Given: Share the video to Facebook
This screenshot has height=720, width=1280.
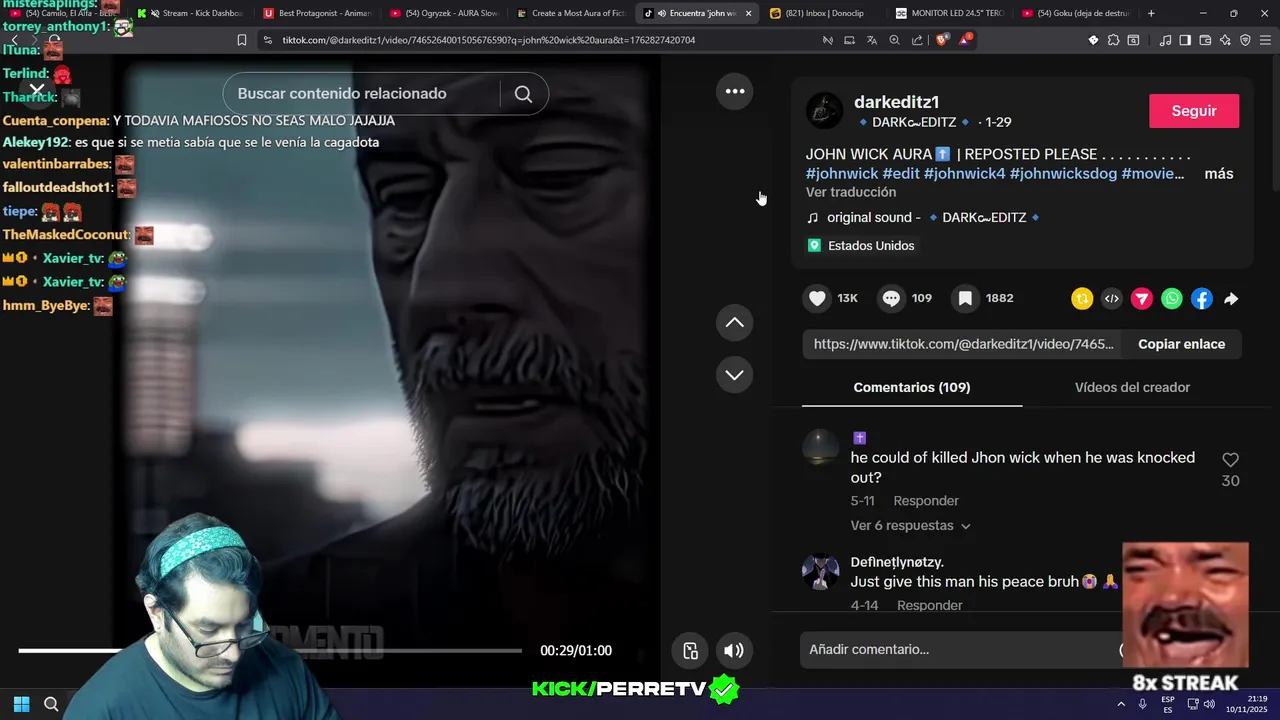Looking at the screenshot, I should click(1202, 298).
